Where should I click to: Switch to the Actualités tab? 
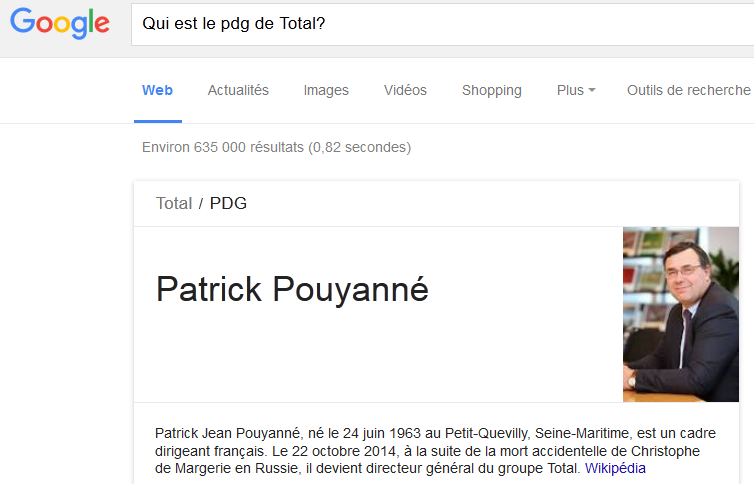click(x=238, y=90)
